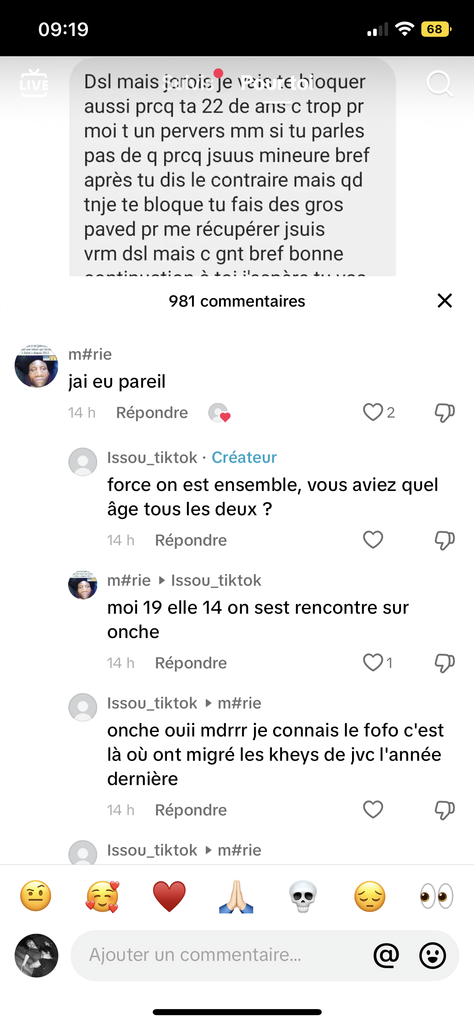474x1024 pixels.
Task: Tap the @ mention icon
Action: click(x=386, y=955)
